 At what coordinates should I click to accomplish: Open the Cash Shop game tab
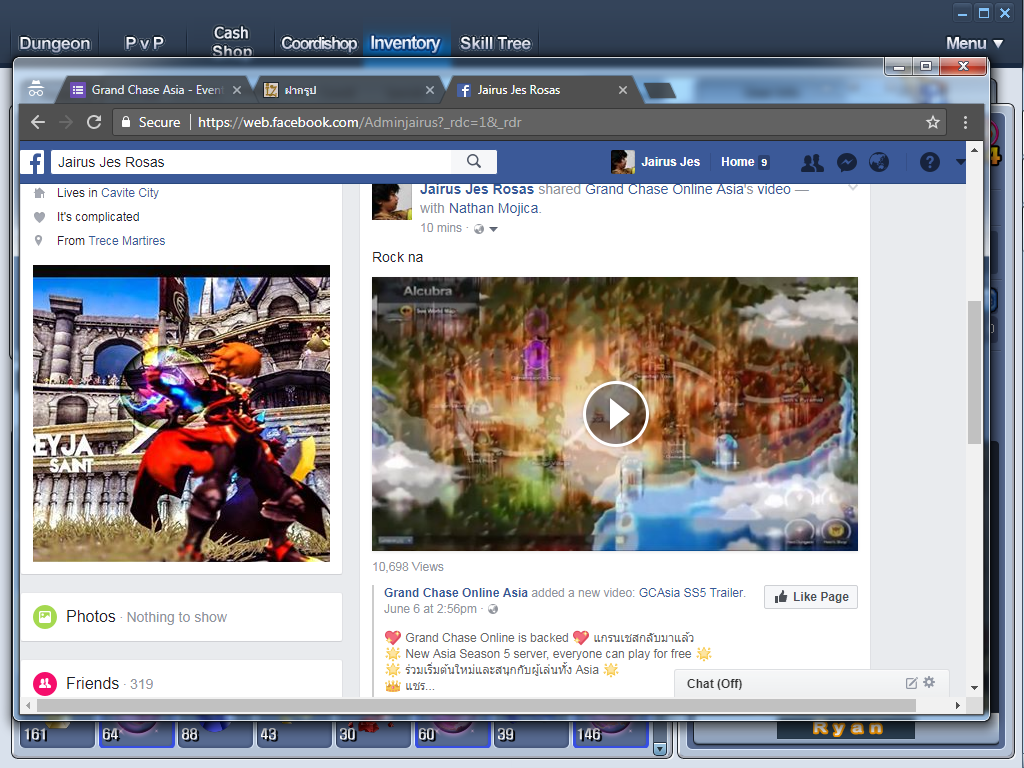point(231,42)
